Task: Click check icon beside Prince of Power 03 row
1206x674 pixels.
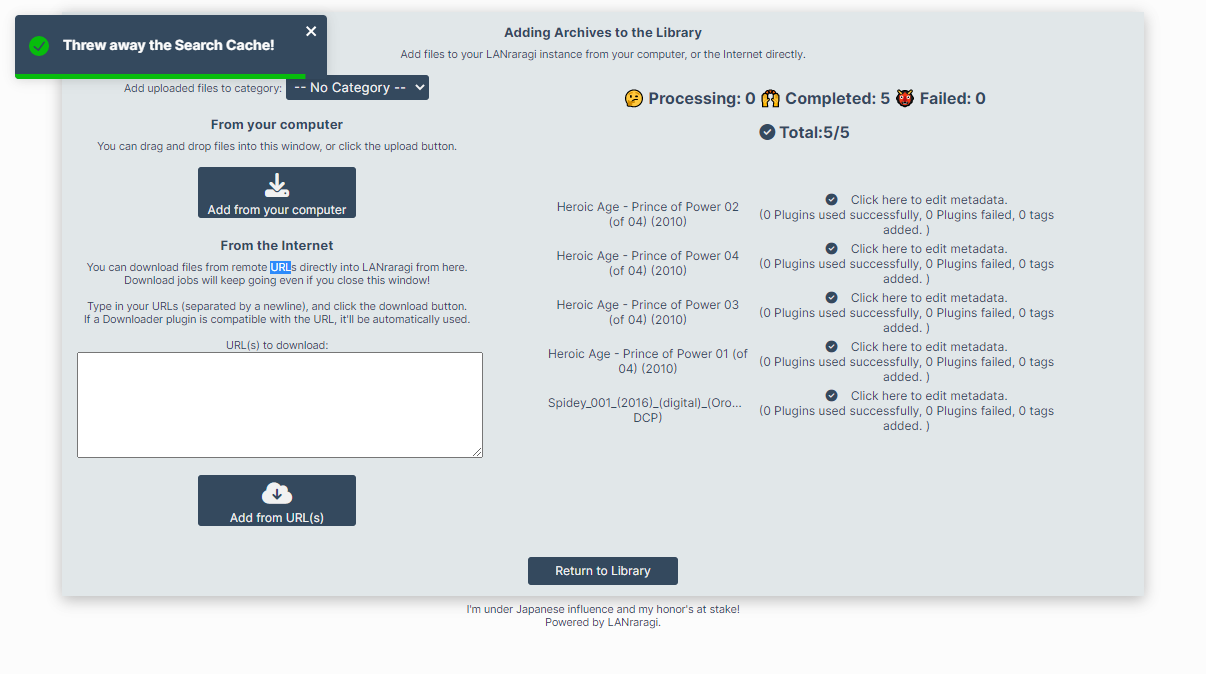Action: pos(832,298)
